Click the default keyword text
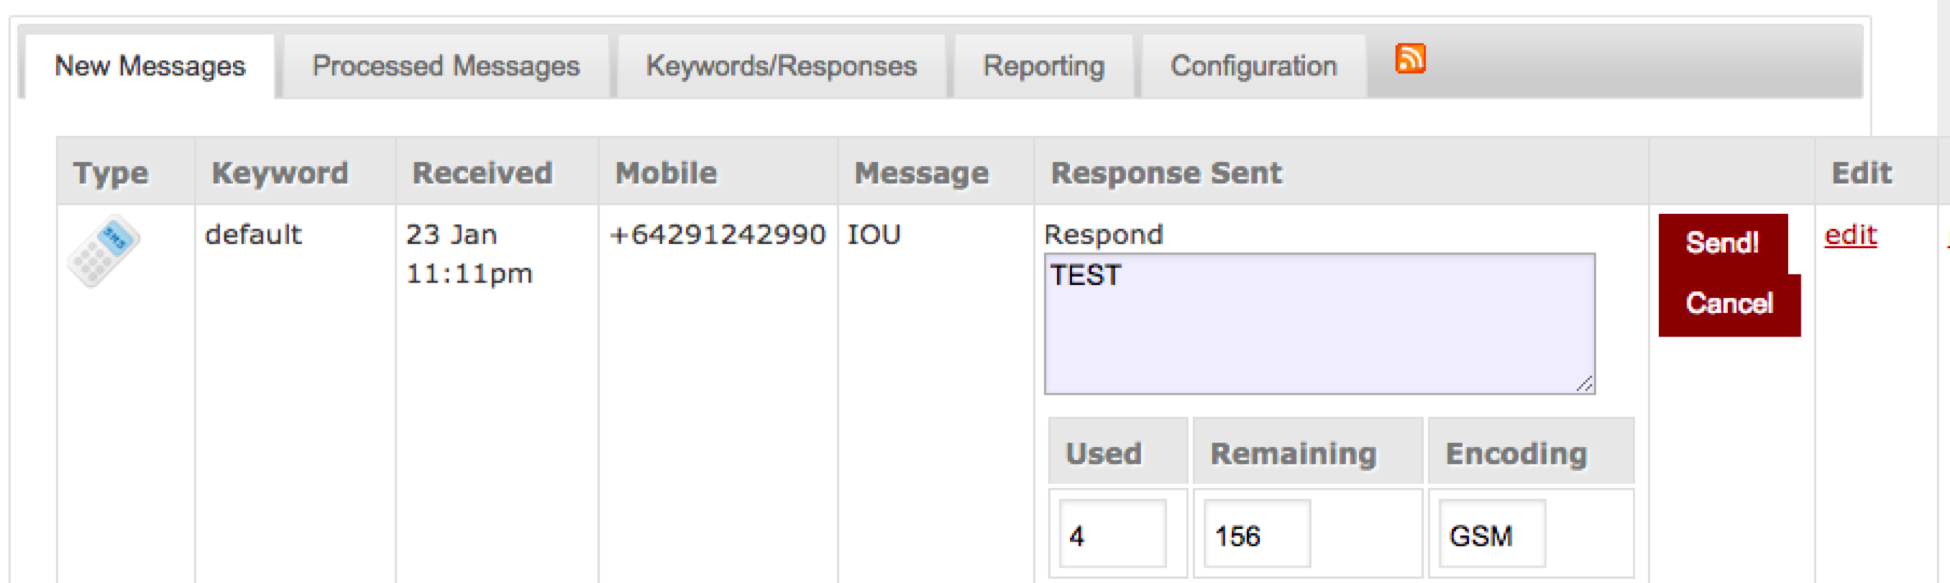 (x=252, y=234)
